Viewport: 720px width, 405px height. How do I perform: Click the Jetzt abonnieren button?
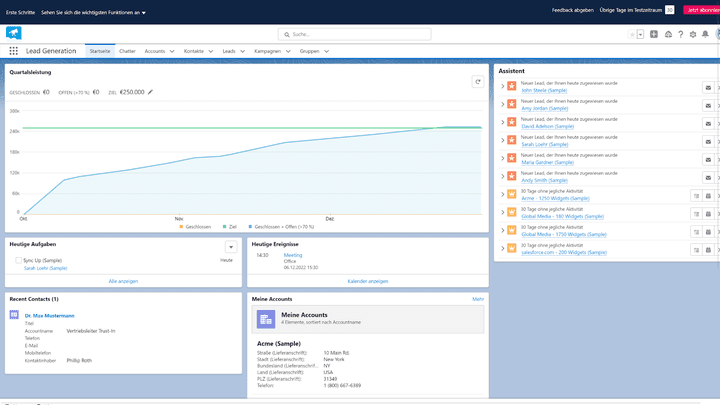click(702, 10)
